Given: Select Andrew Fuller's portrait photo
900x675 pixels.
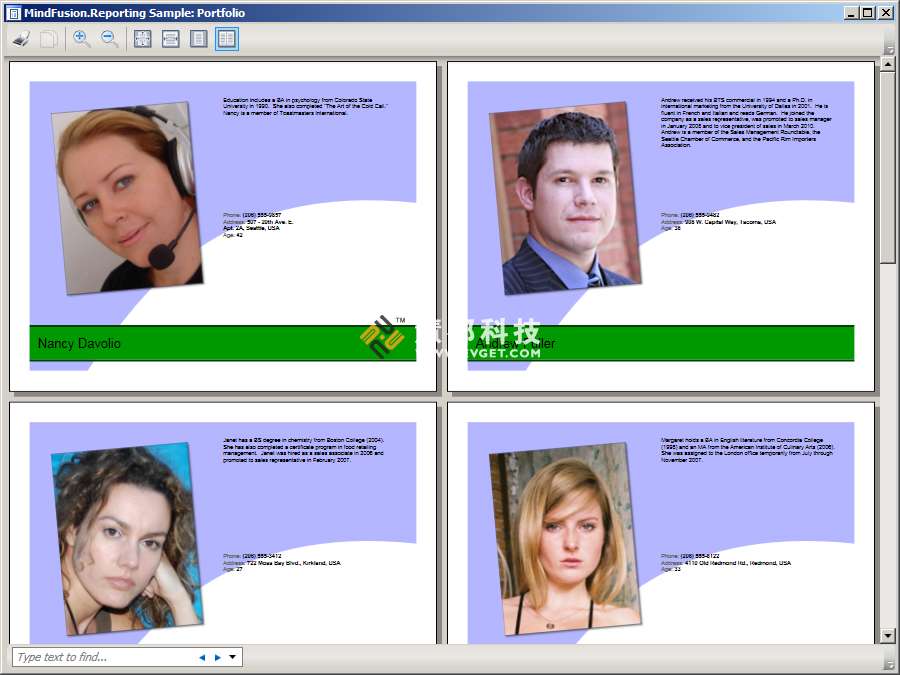Looking at the screenshot, I should point(565,199).
